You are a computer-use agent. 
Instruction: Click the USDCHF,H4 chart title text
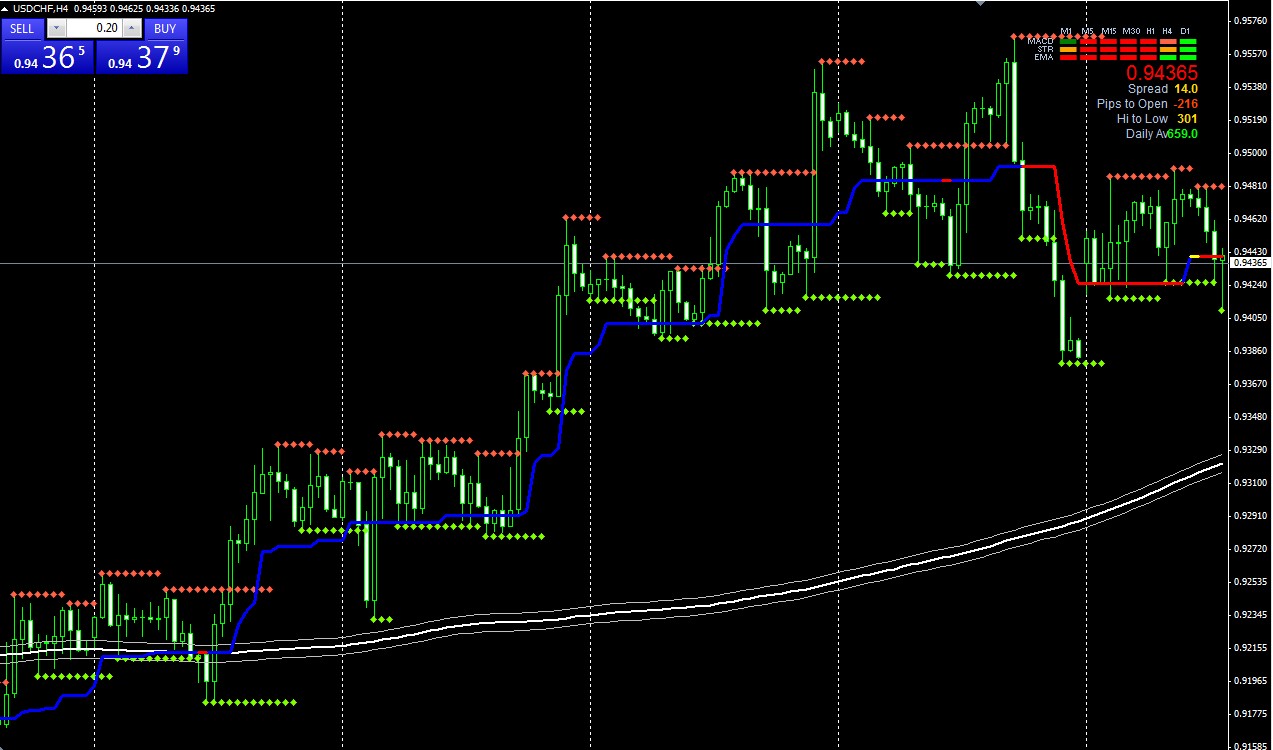[x=41, y=9]
